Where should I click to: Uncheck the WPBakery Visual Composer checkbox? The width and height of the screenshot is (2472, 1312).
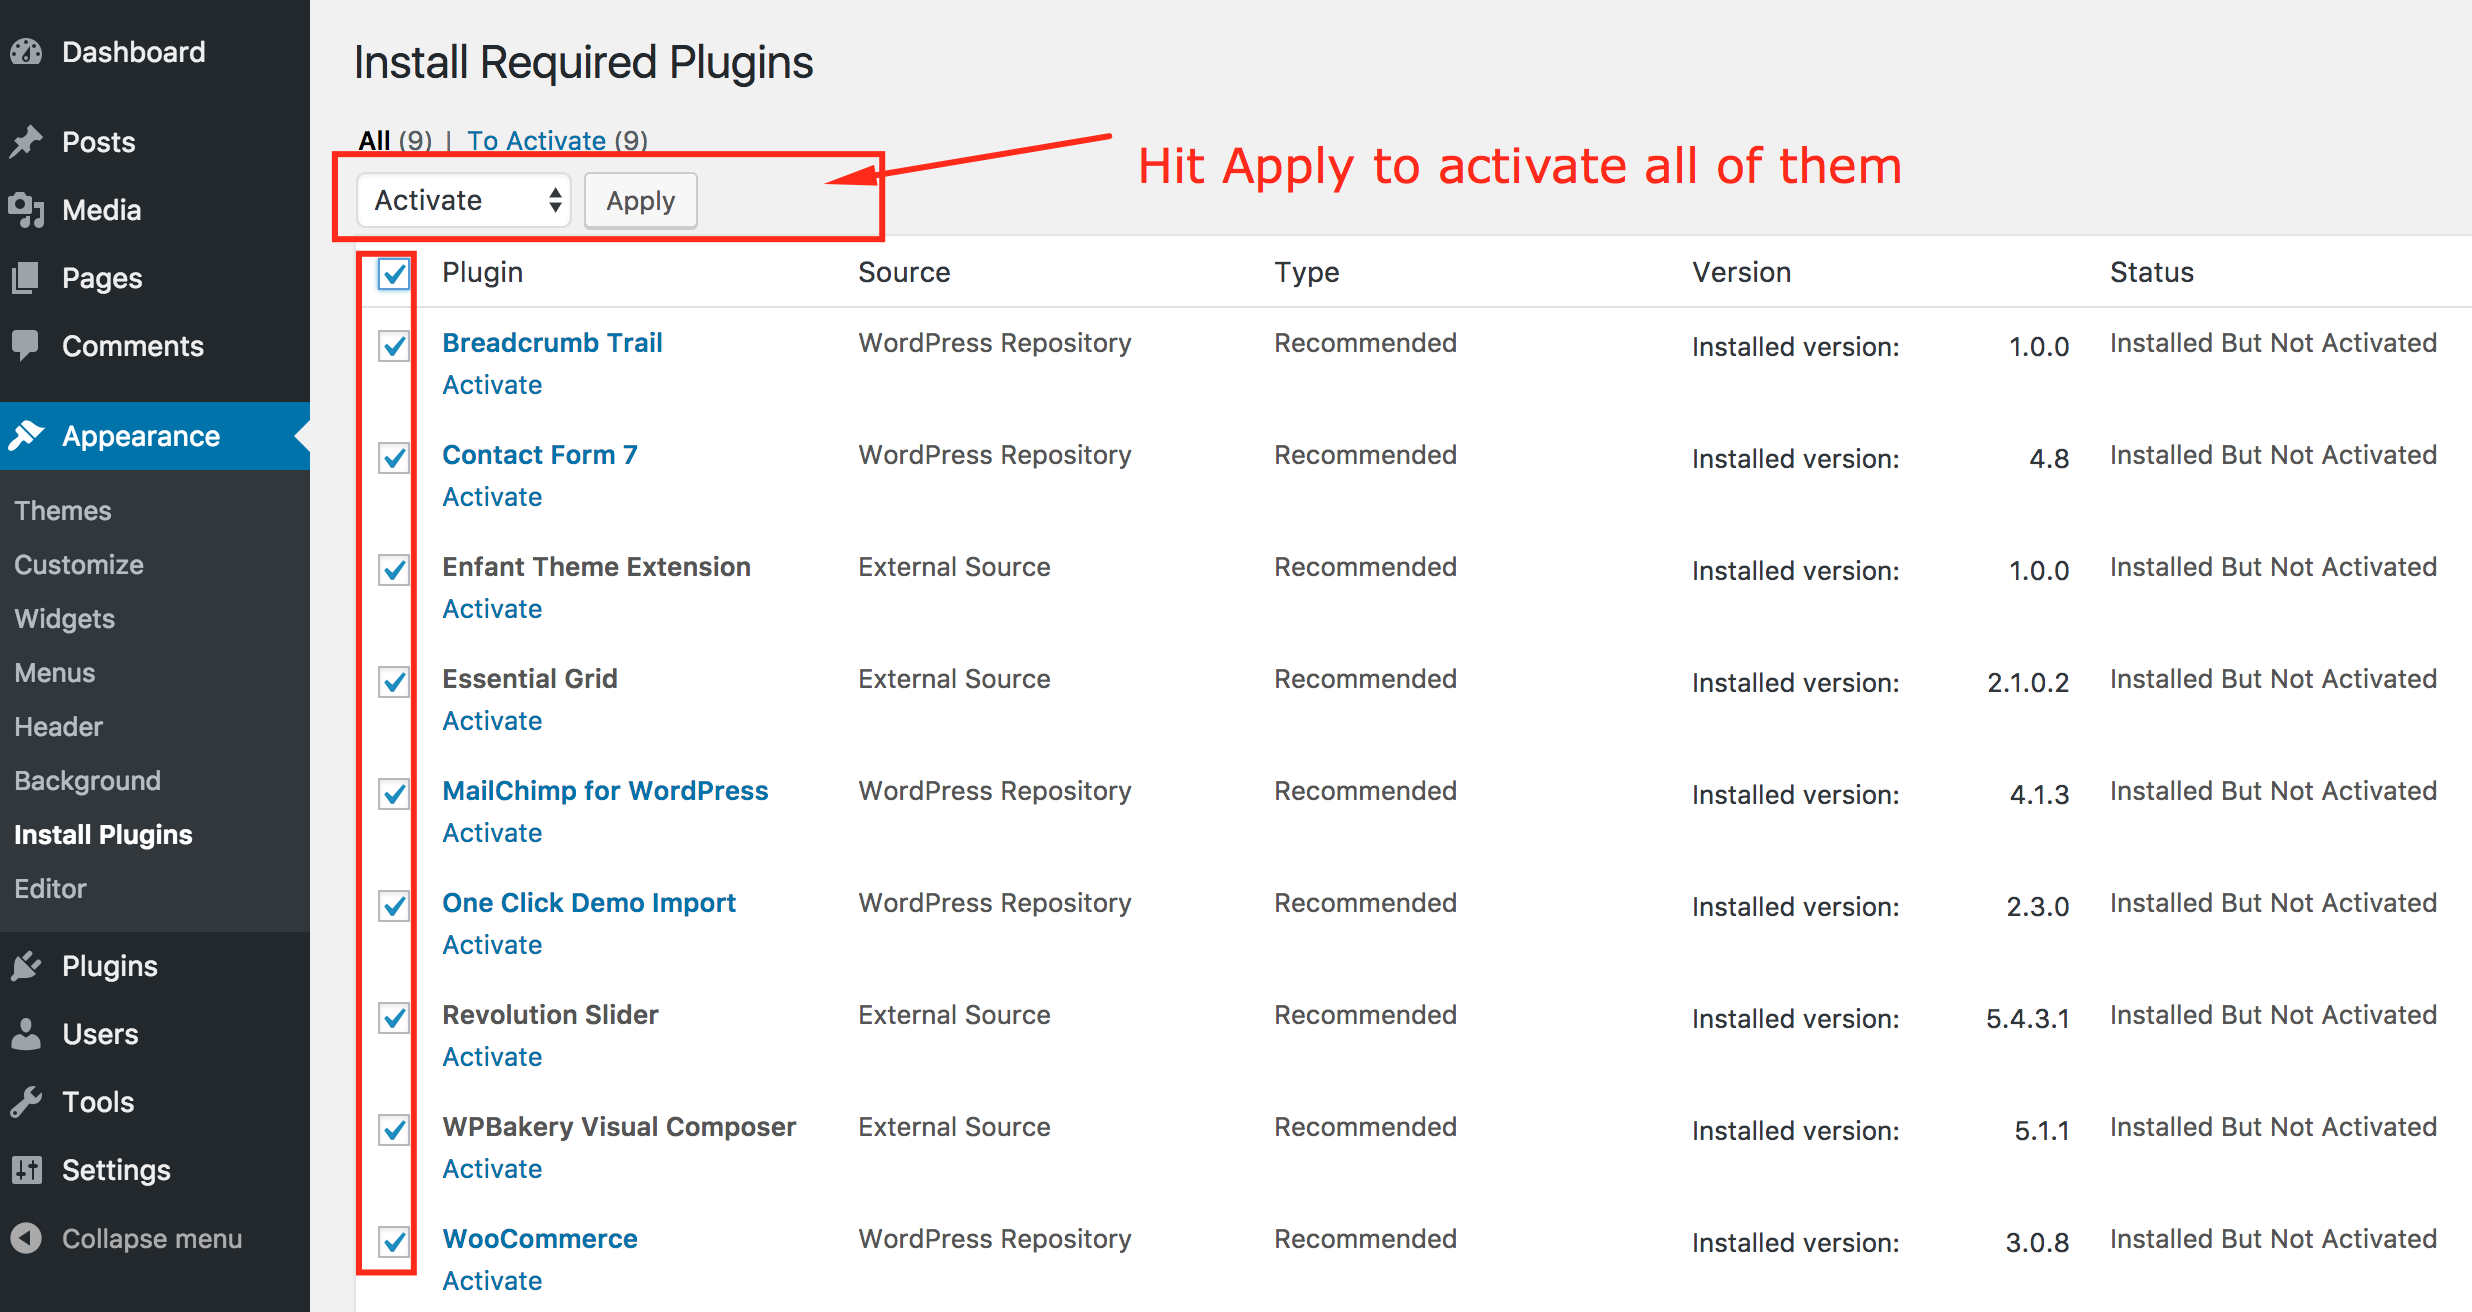(394, 1130)
